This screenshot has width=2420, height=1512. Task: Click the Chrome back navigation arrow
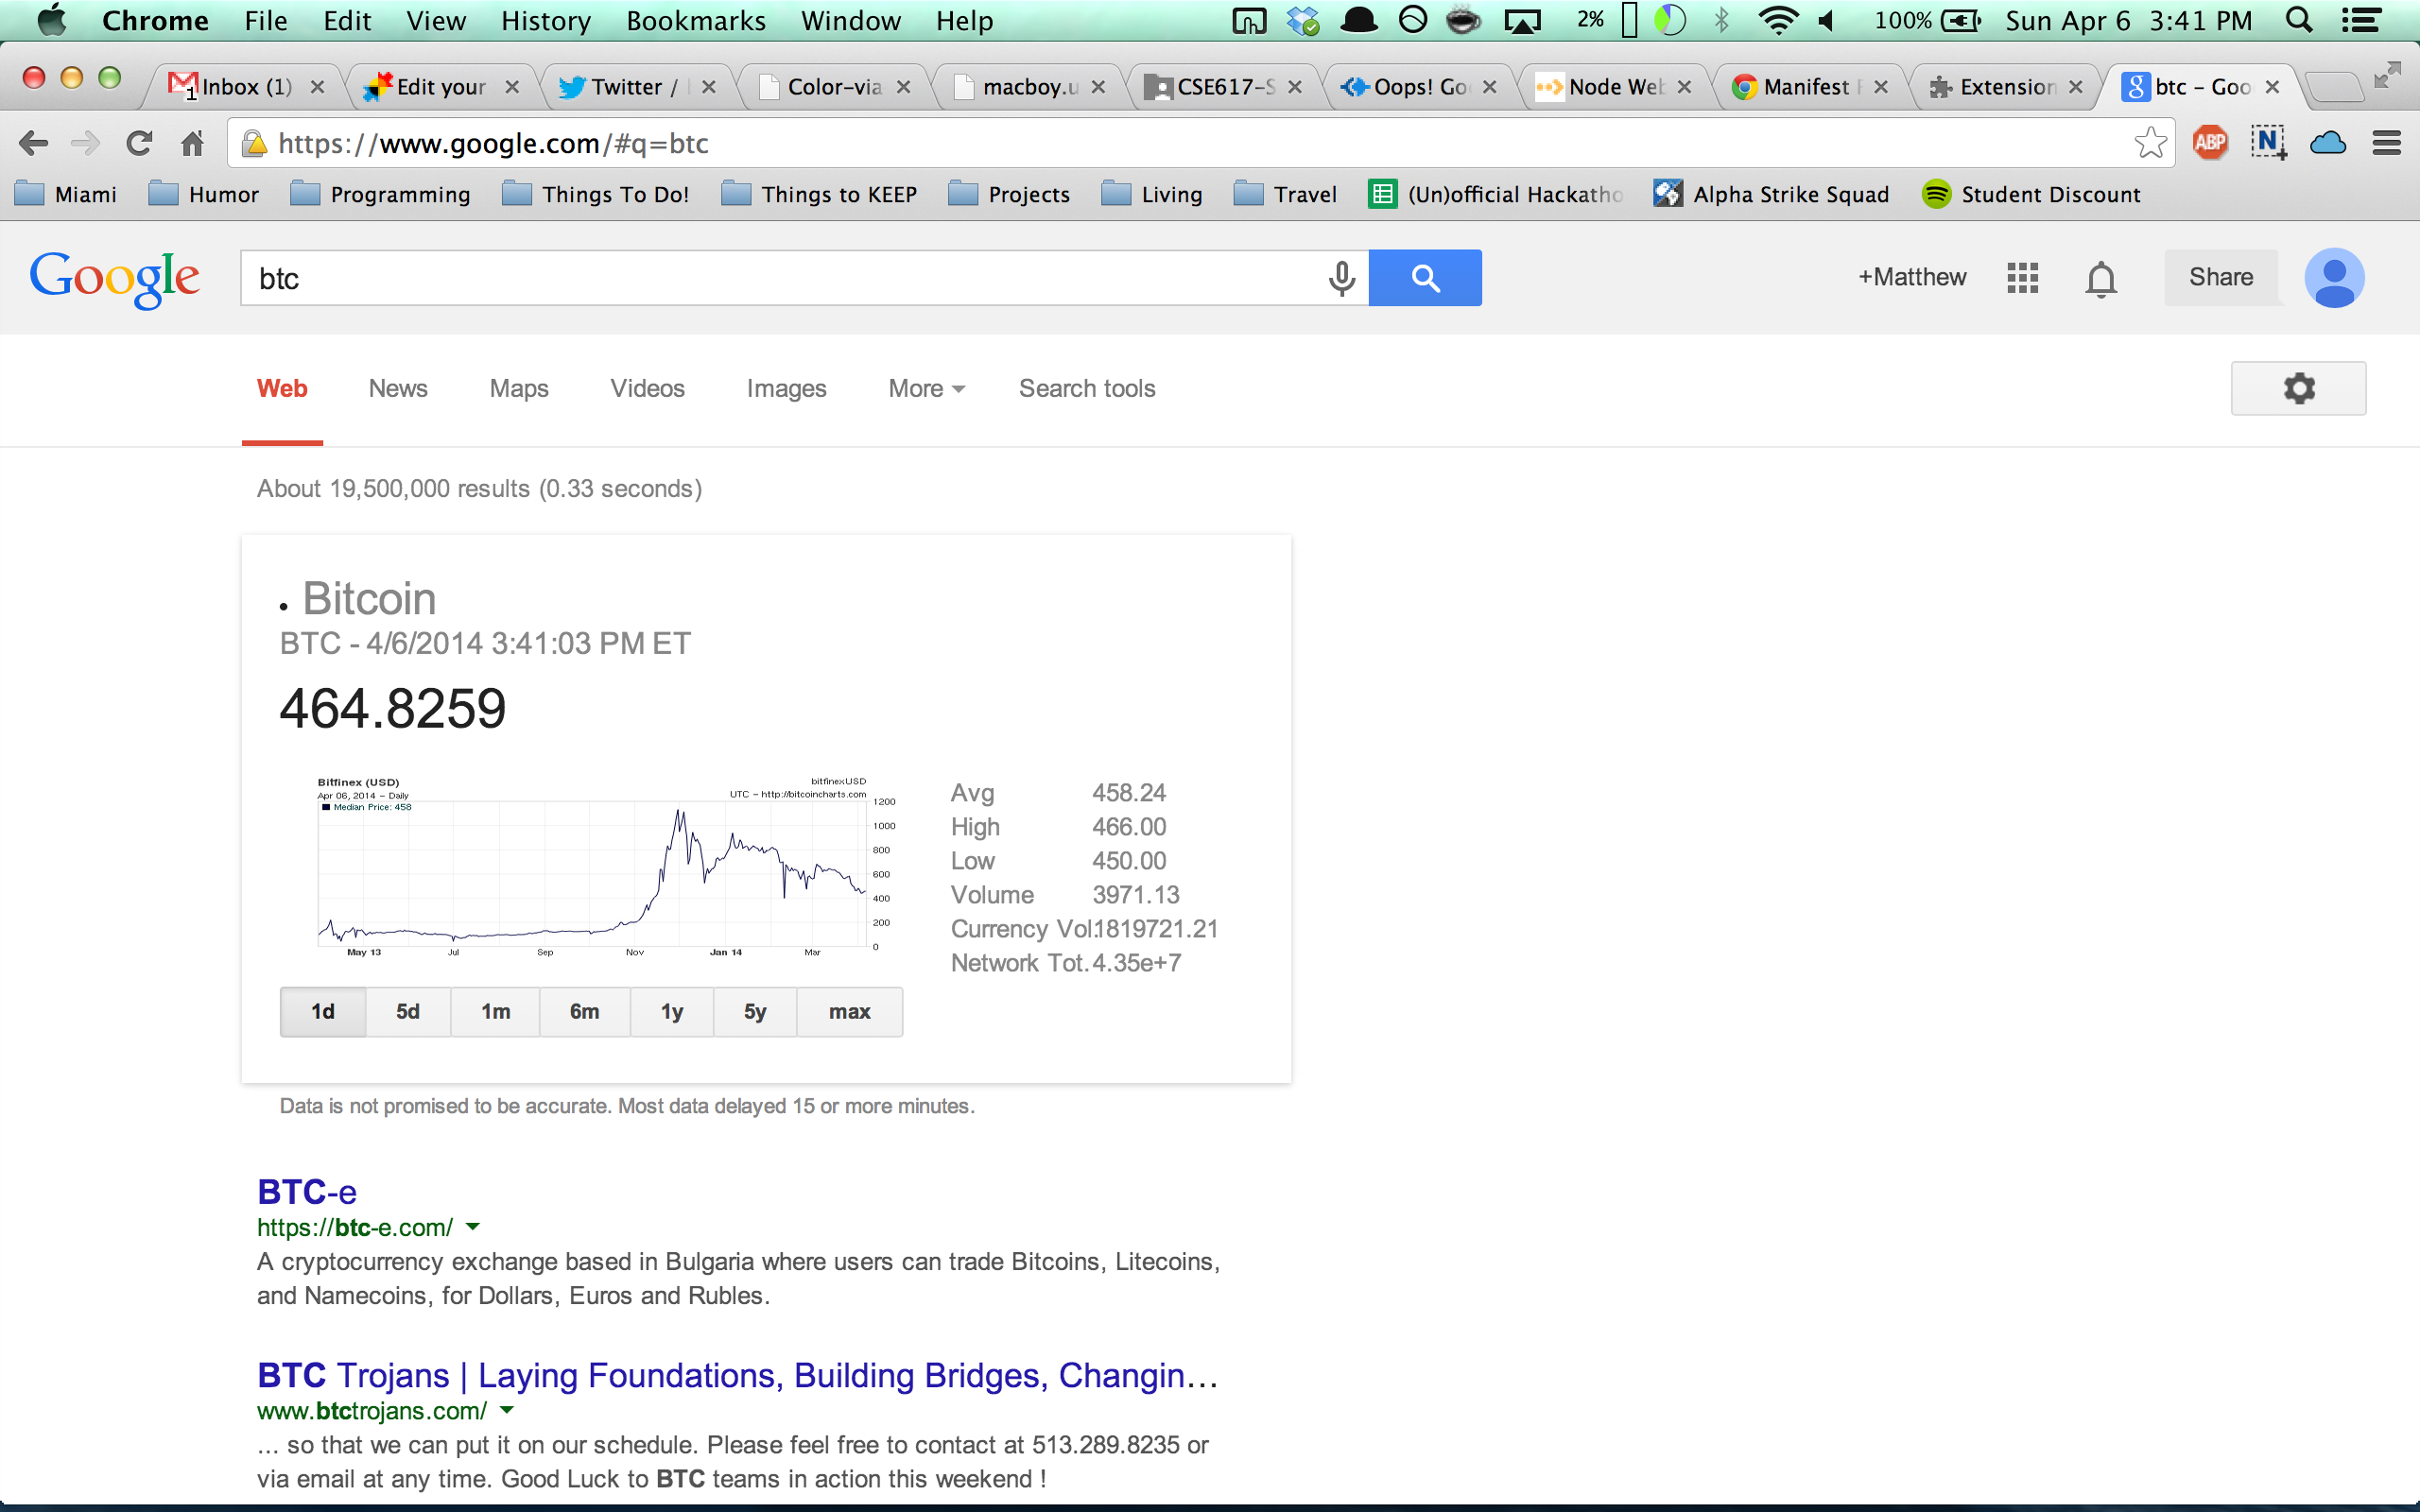(35, 143)
